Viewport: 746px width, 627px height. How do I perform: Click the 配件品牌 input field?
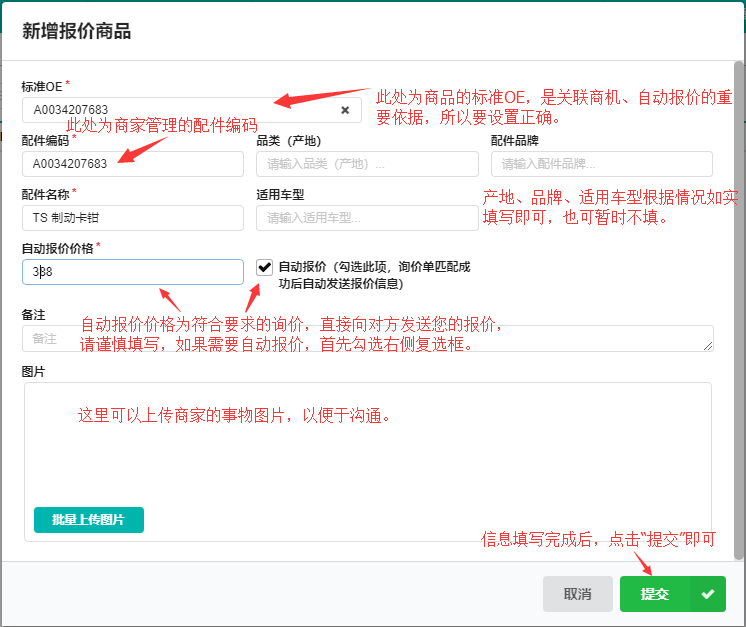tap(601, 164)
